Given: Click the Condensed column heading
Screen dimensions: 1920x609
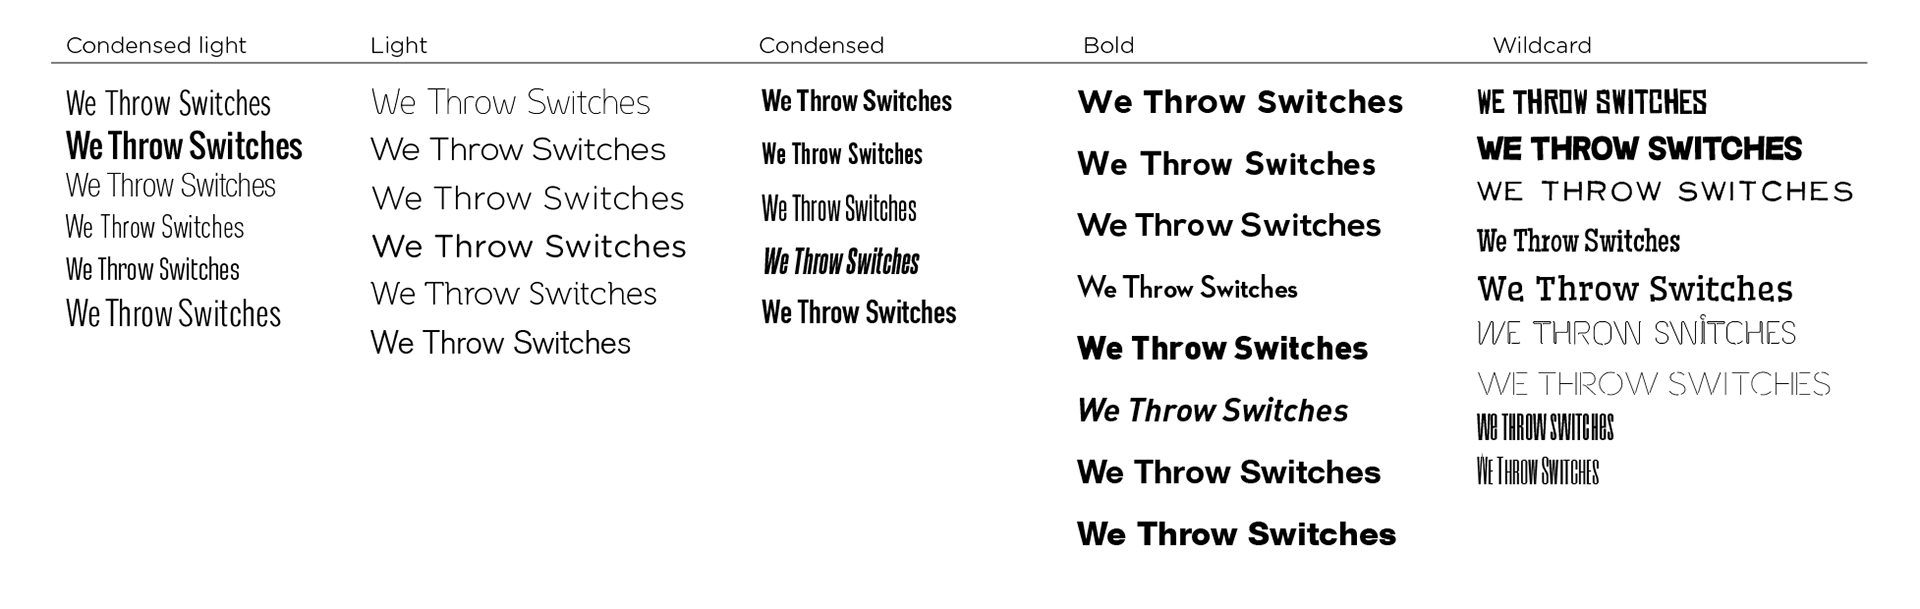Looking at the screenshot, I should (821, 45).
